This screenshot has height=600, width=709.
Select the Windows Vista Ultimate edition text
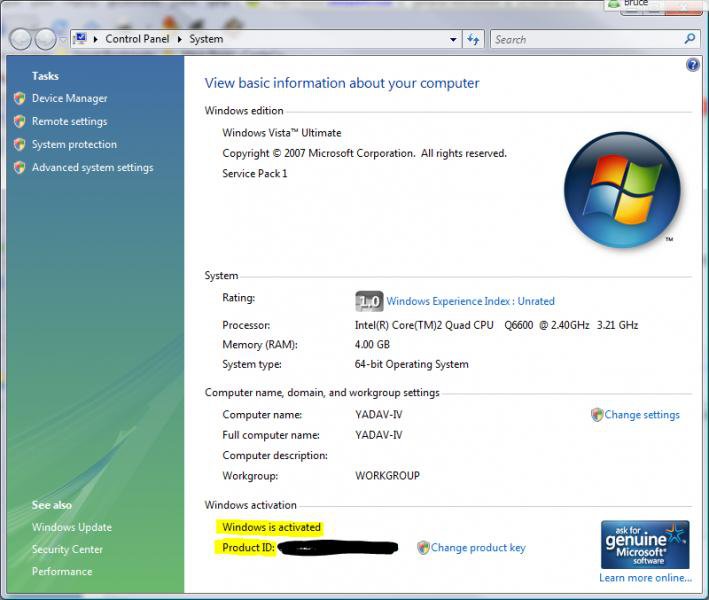pyautogui.click(x=282, y=133)
